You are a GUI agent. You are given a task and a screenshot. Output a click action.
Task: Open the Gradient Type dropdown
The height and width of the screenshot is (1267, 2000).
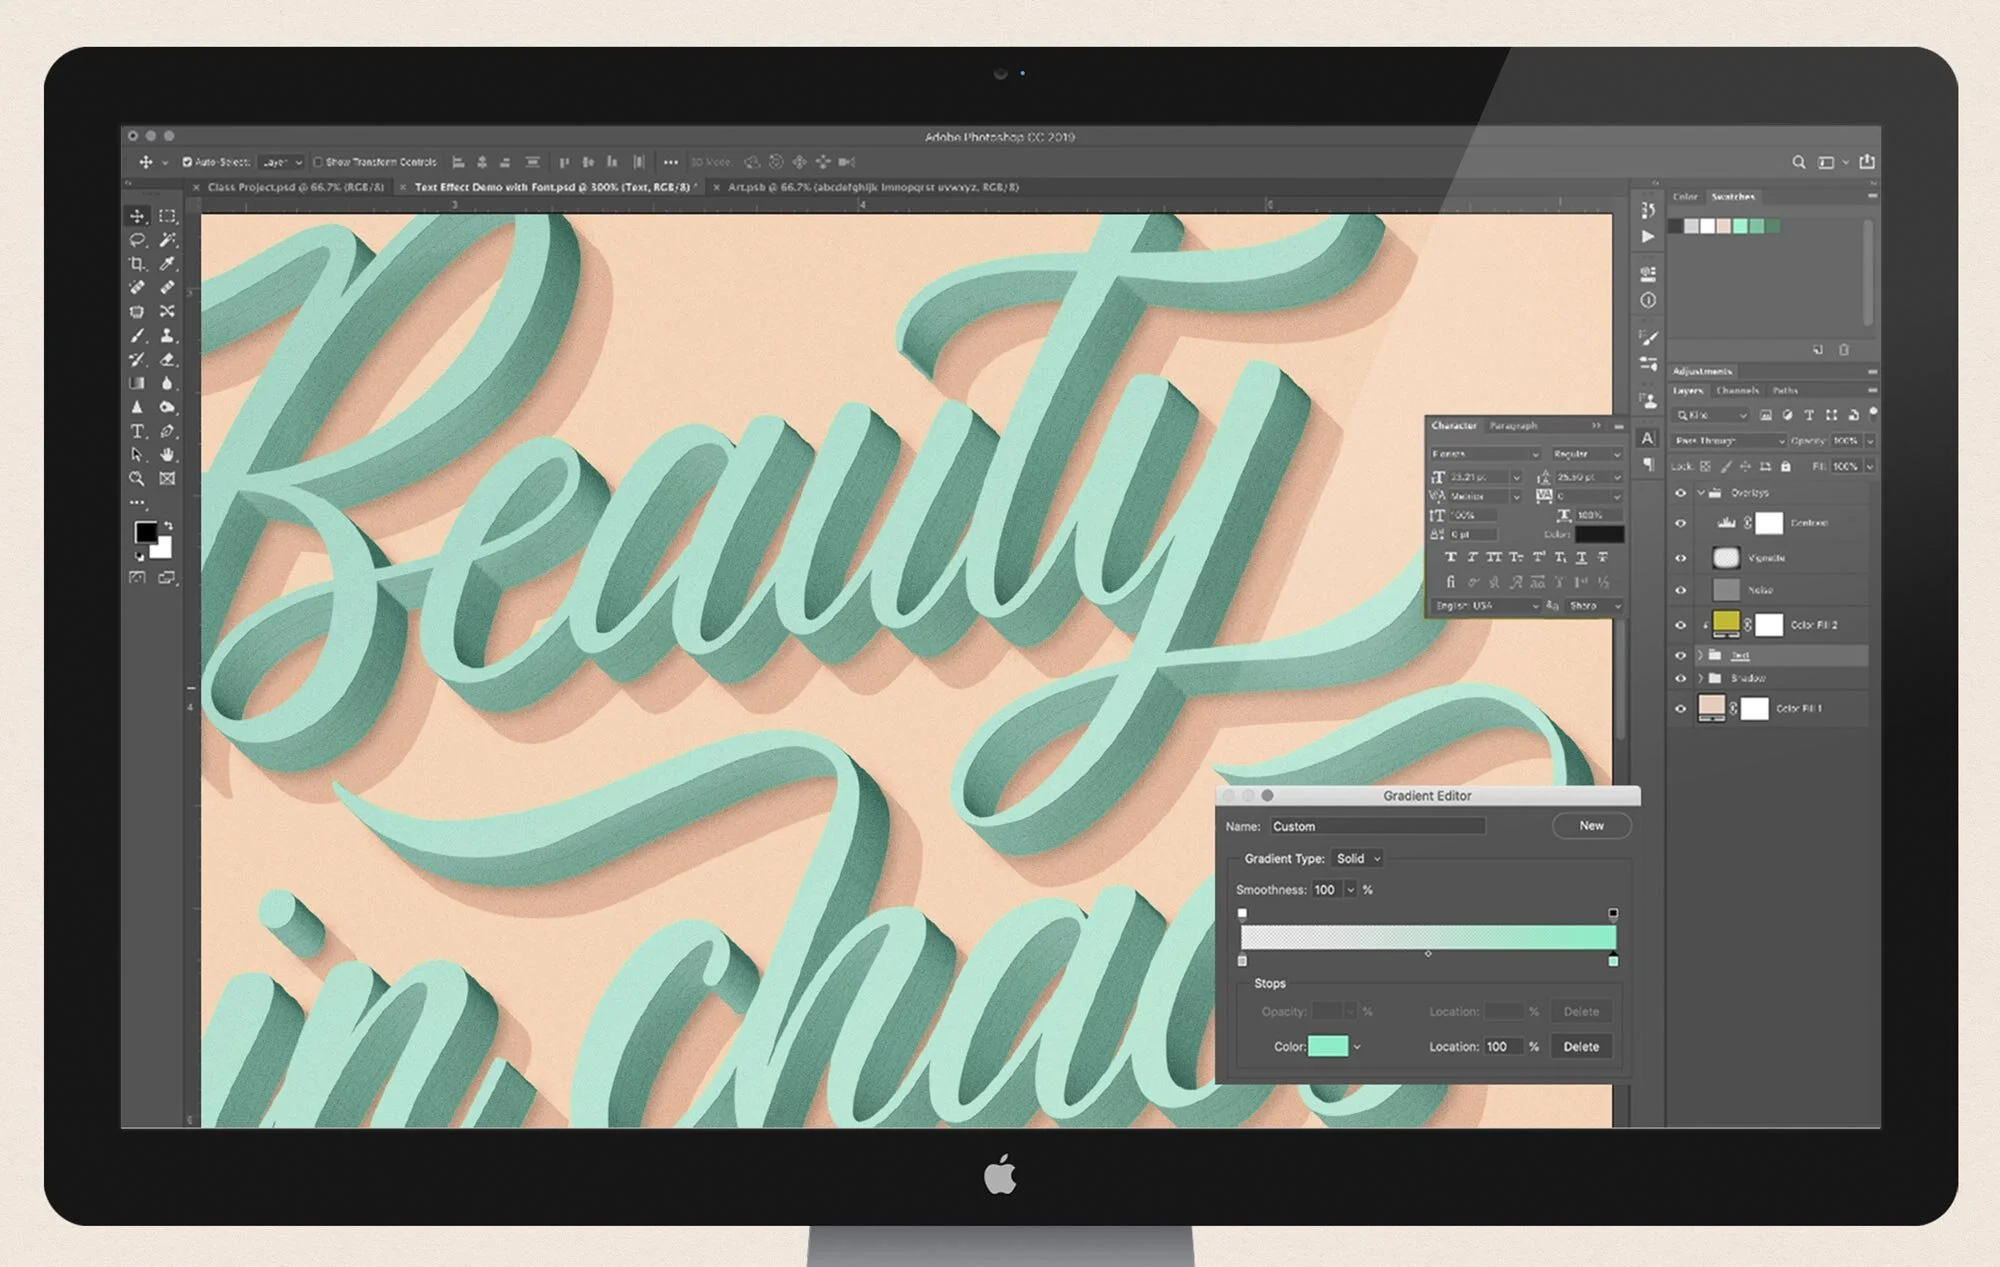(1359, 858)
